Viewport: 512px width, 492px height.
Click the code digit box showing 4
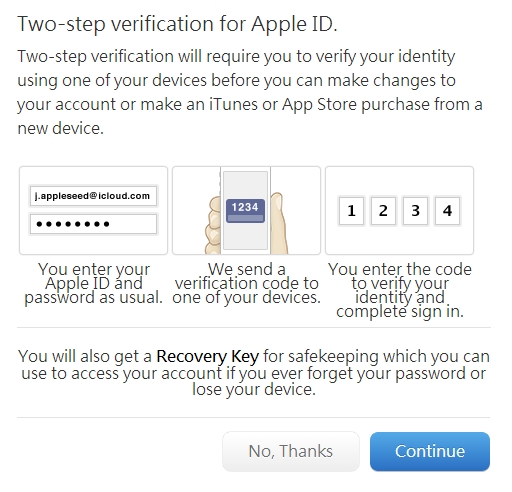(447, 211)
